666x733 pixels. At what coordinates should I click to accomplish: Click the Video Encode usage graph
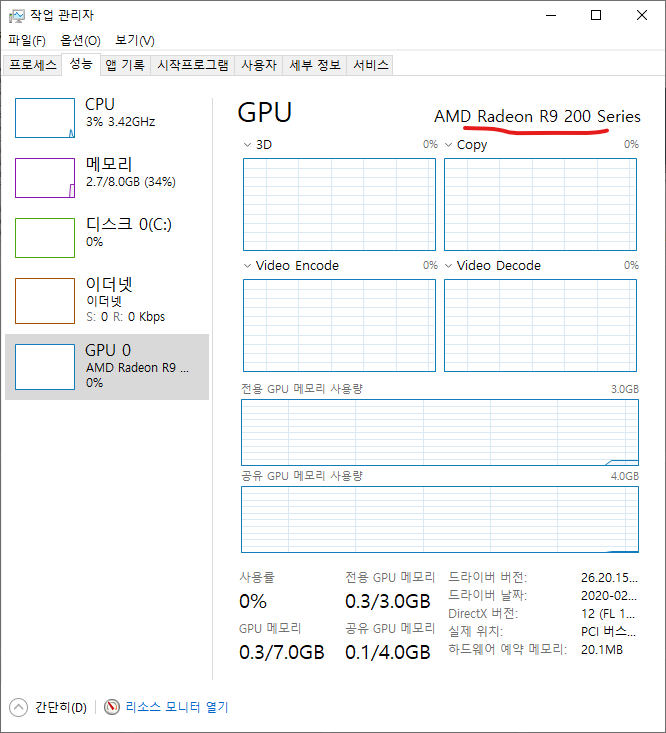339,325
